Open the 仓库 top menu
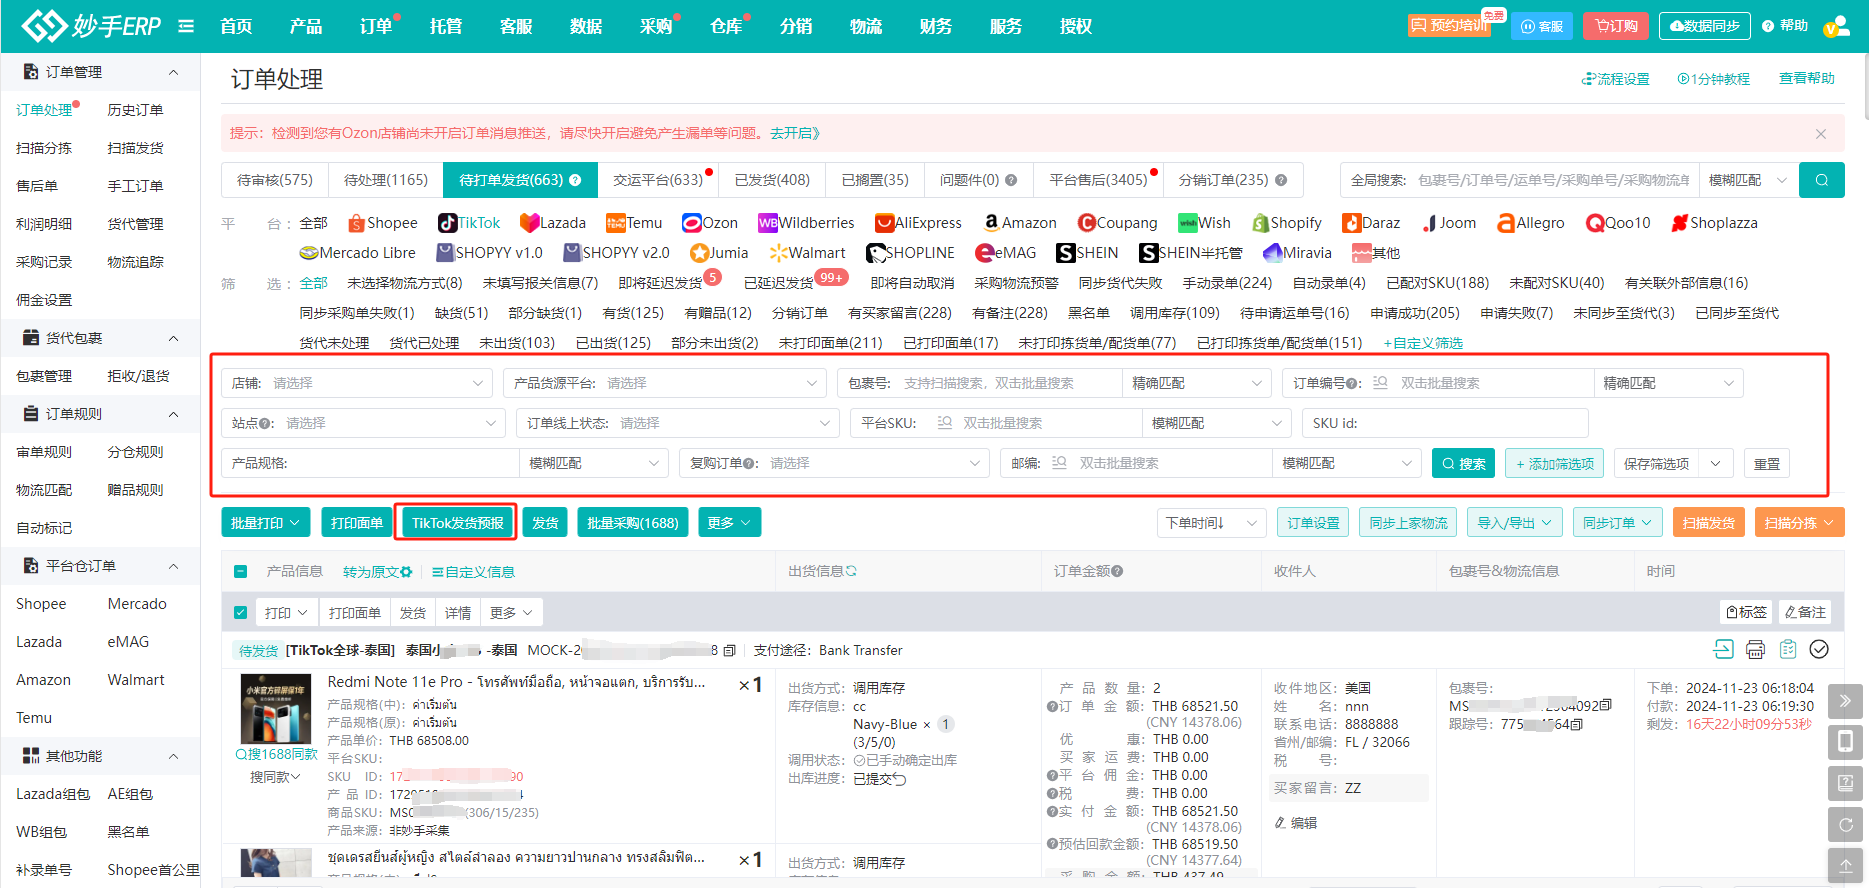Screen dimensions: 1869x888 coord(726,26)
